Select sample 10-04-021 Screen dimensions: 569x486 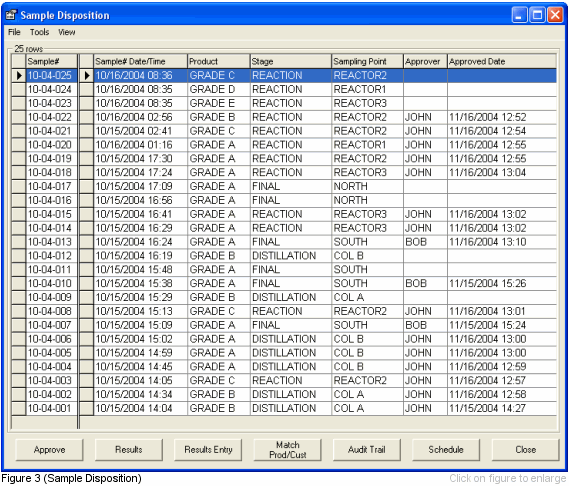click(x=52, y=131)
